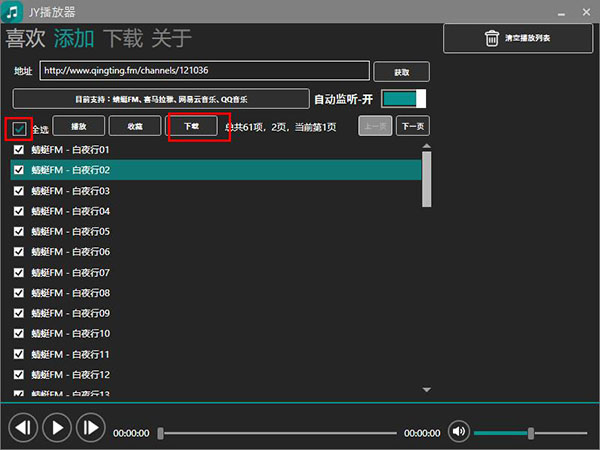Uncheck 蜻蜓FM - 白夜行01
600x450 pixels.
coord(19,150)
